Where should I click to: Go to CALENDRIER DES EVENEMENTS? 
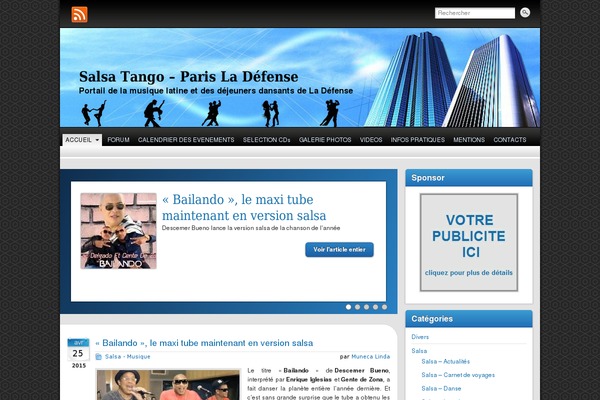(186, 140)
